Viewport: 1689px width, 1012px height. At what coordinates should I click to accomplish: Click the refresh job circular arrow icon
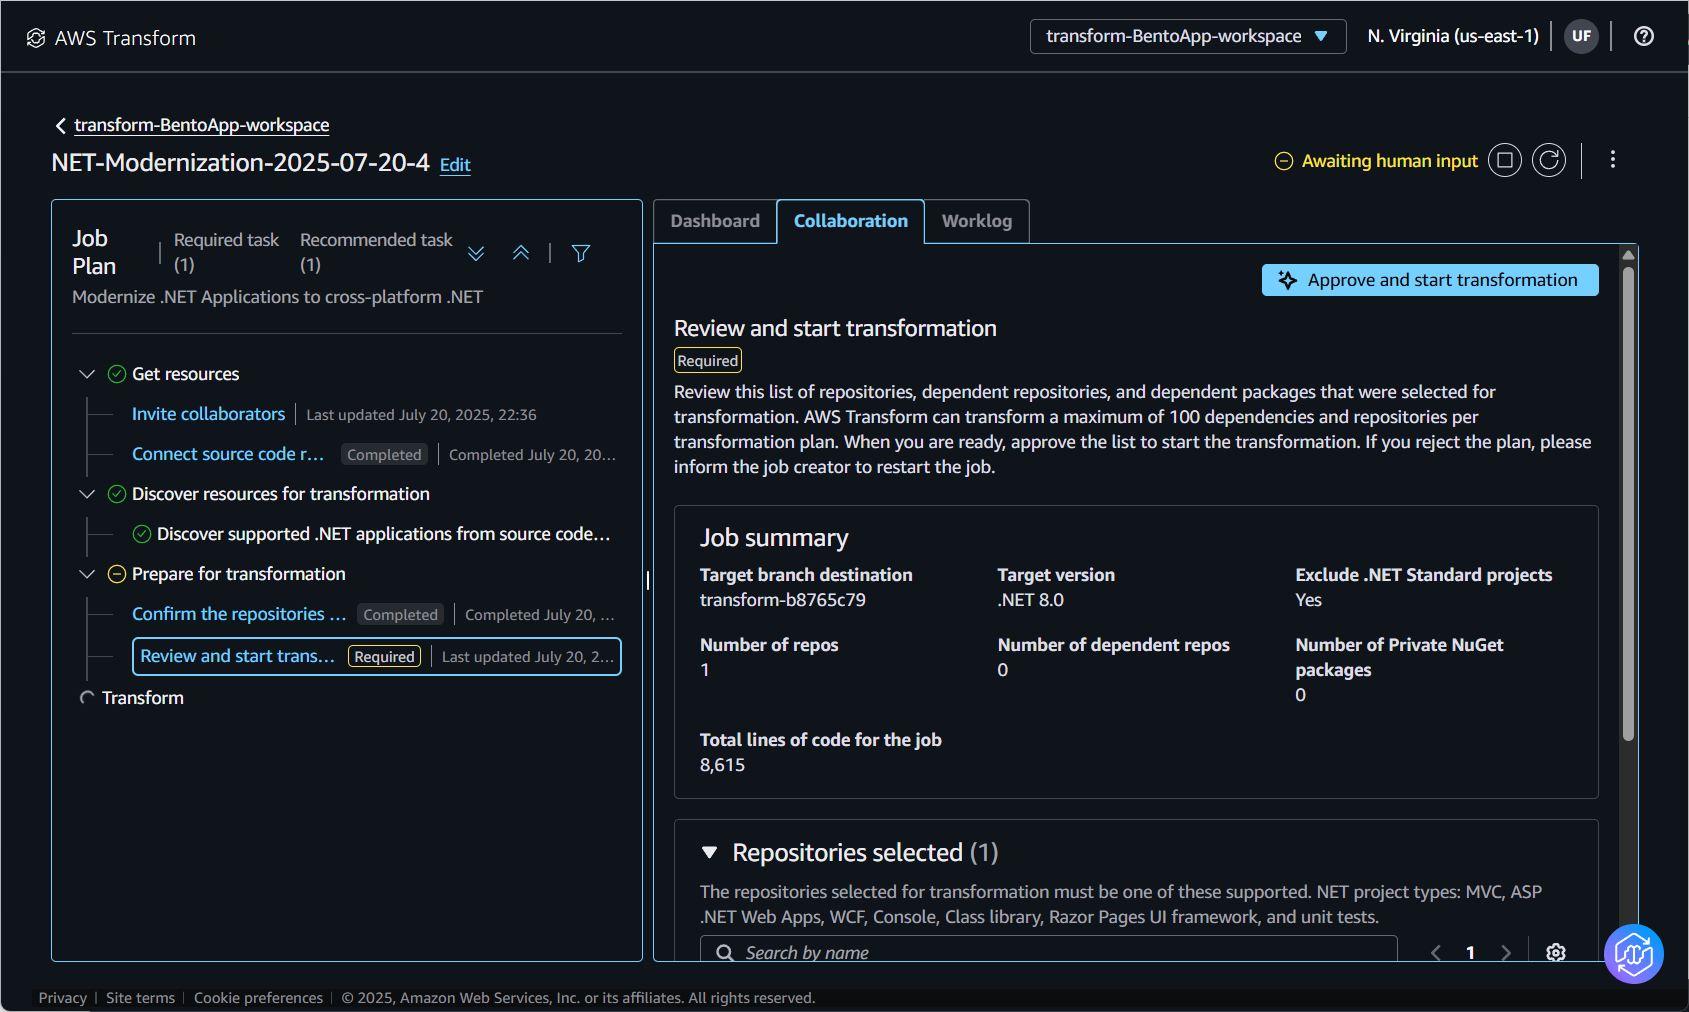coord(1549,160)
